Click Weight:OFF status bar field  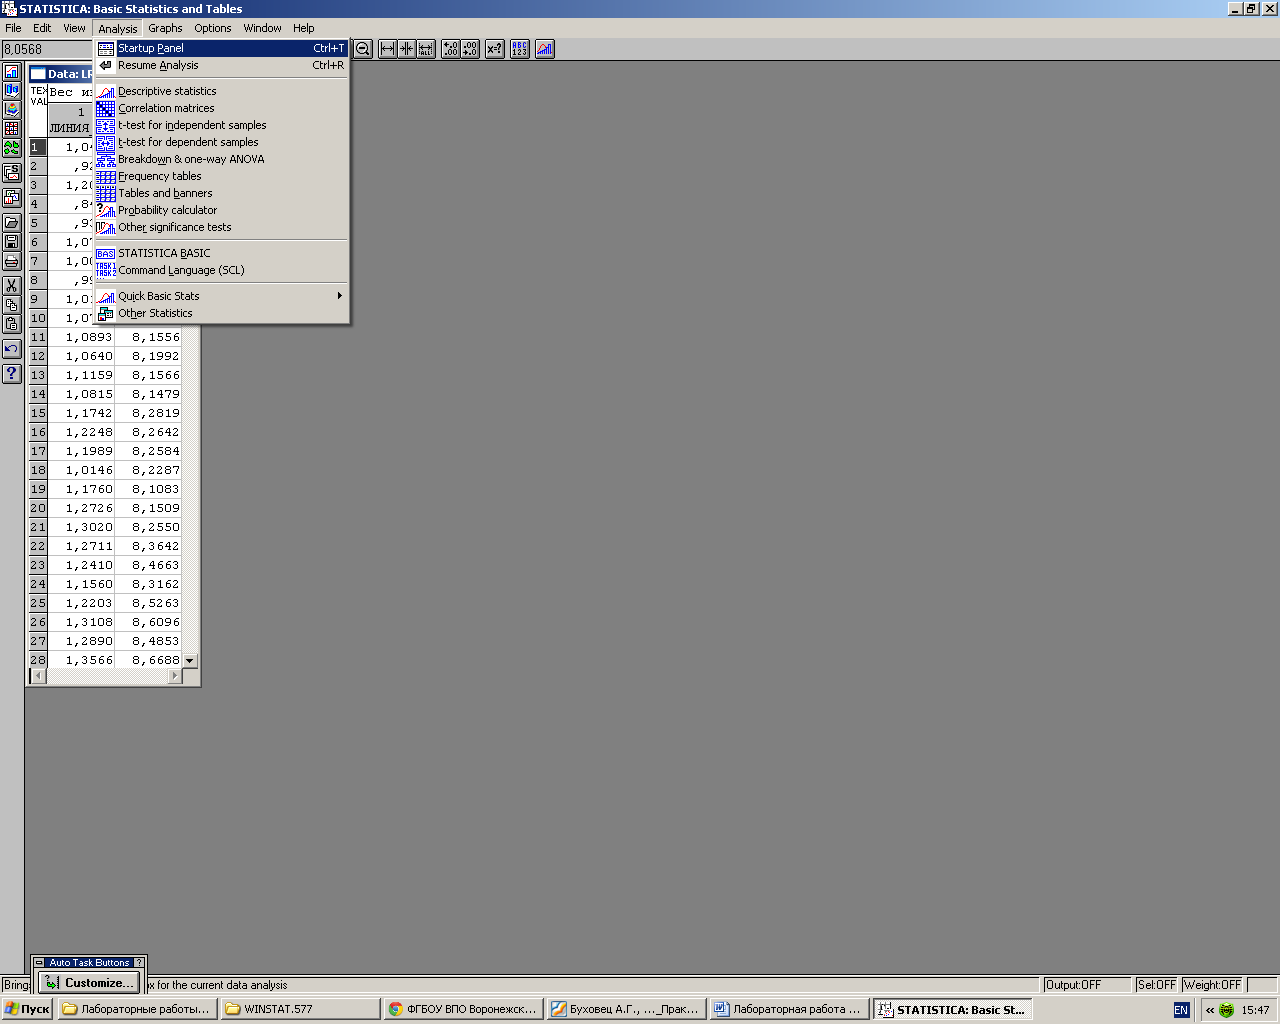1213,985
